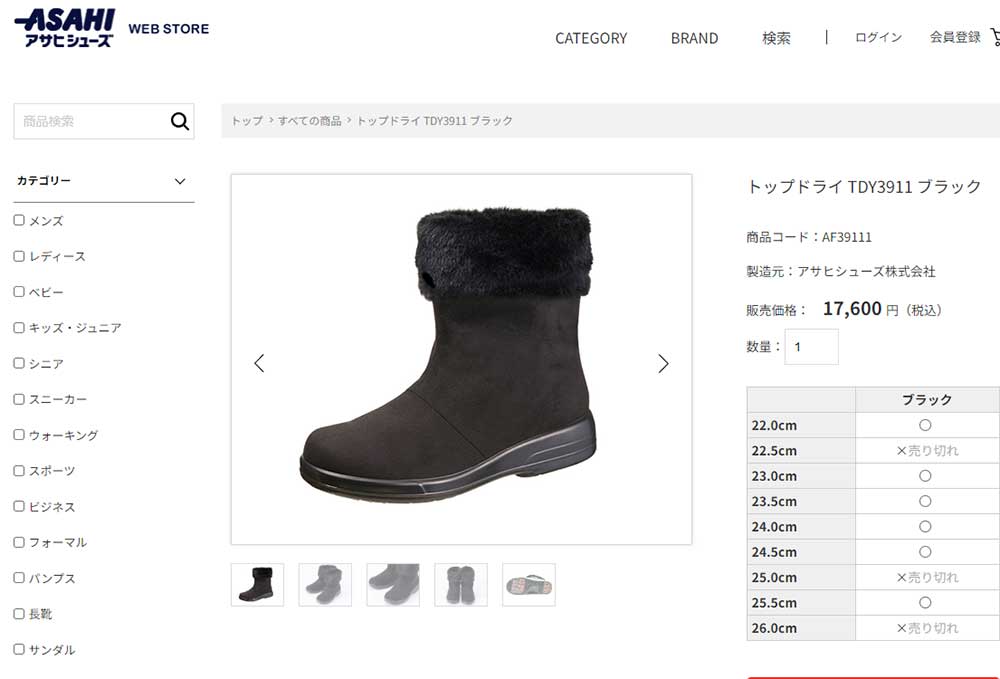This screenshot has width=1000, height=679.
Task: Check the レディース category checkbox
Action: tap(19, 256)
